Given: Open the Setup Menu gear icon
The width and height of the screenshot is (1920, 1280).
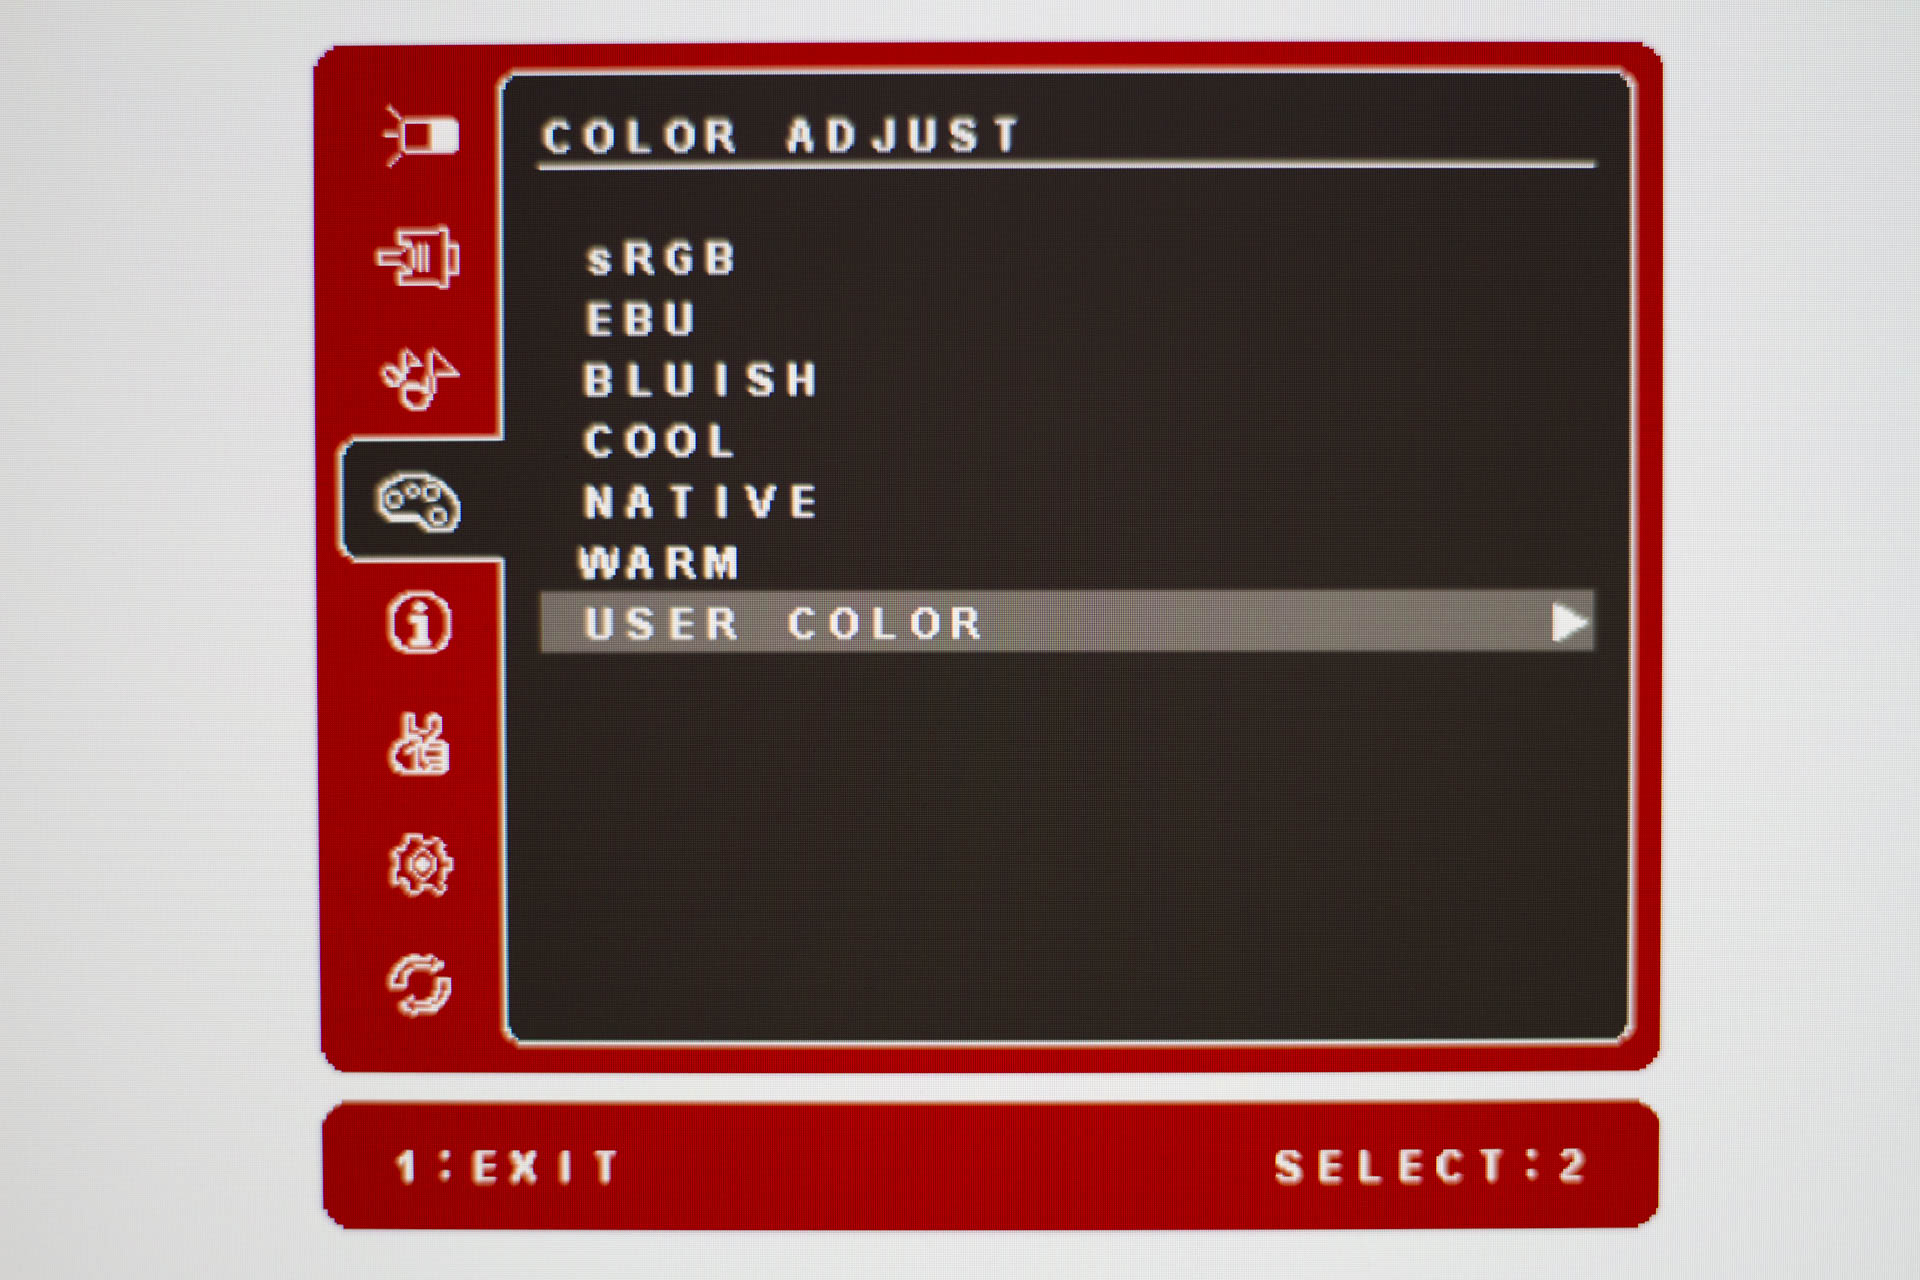Looking at the screenshot, I should coord(420,865).
